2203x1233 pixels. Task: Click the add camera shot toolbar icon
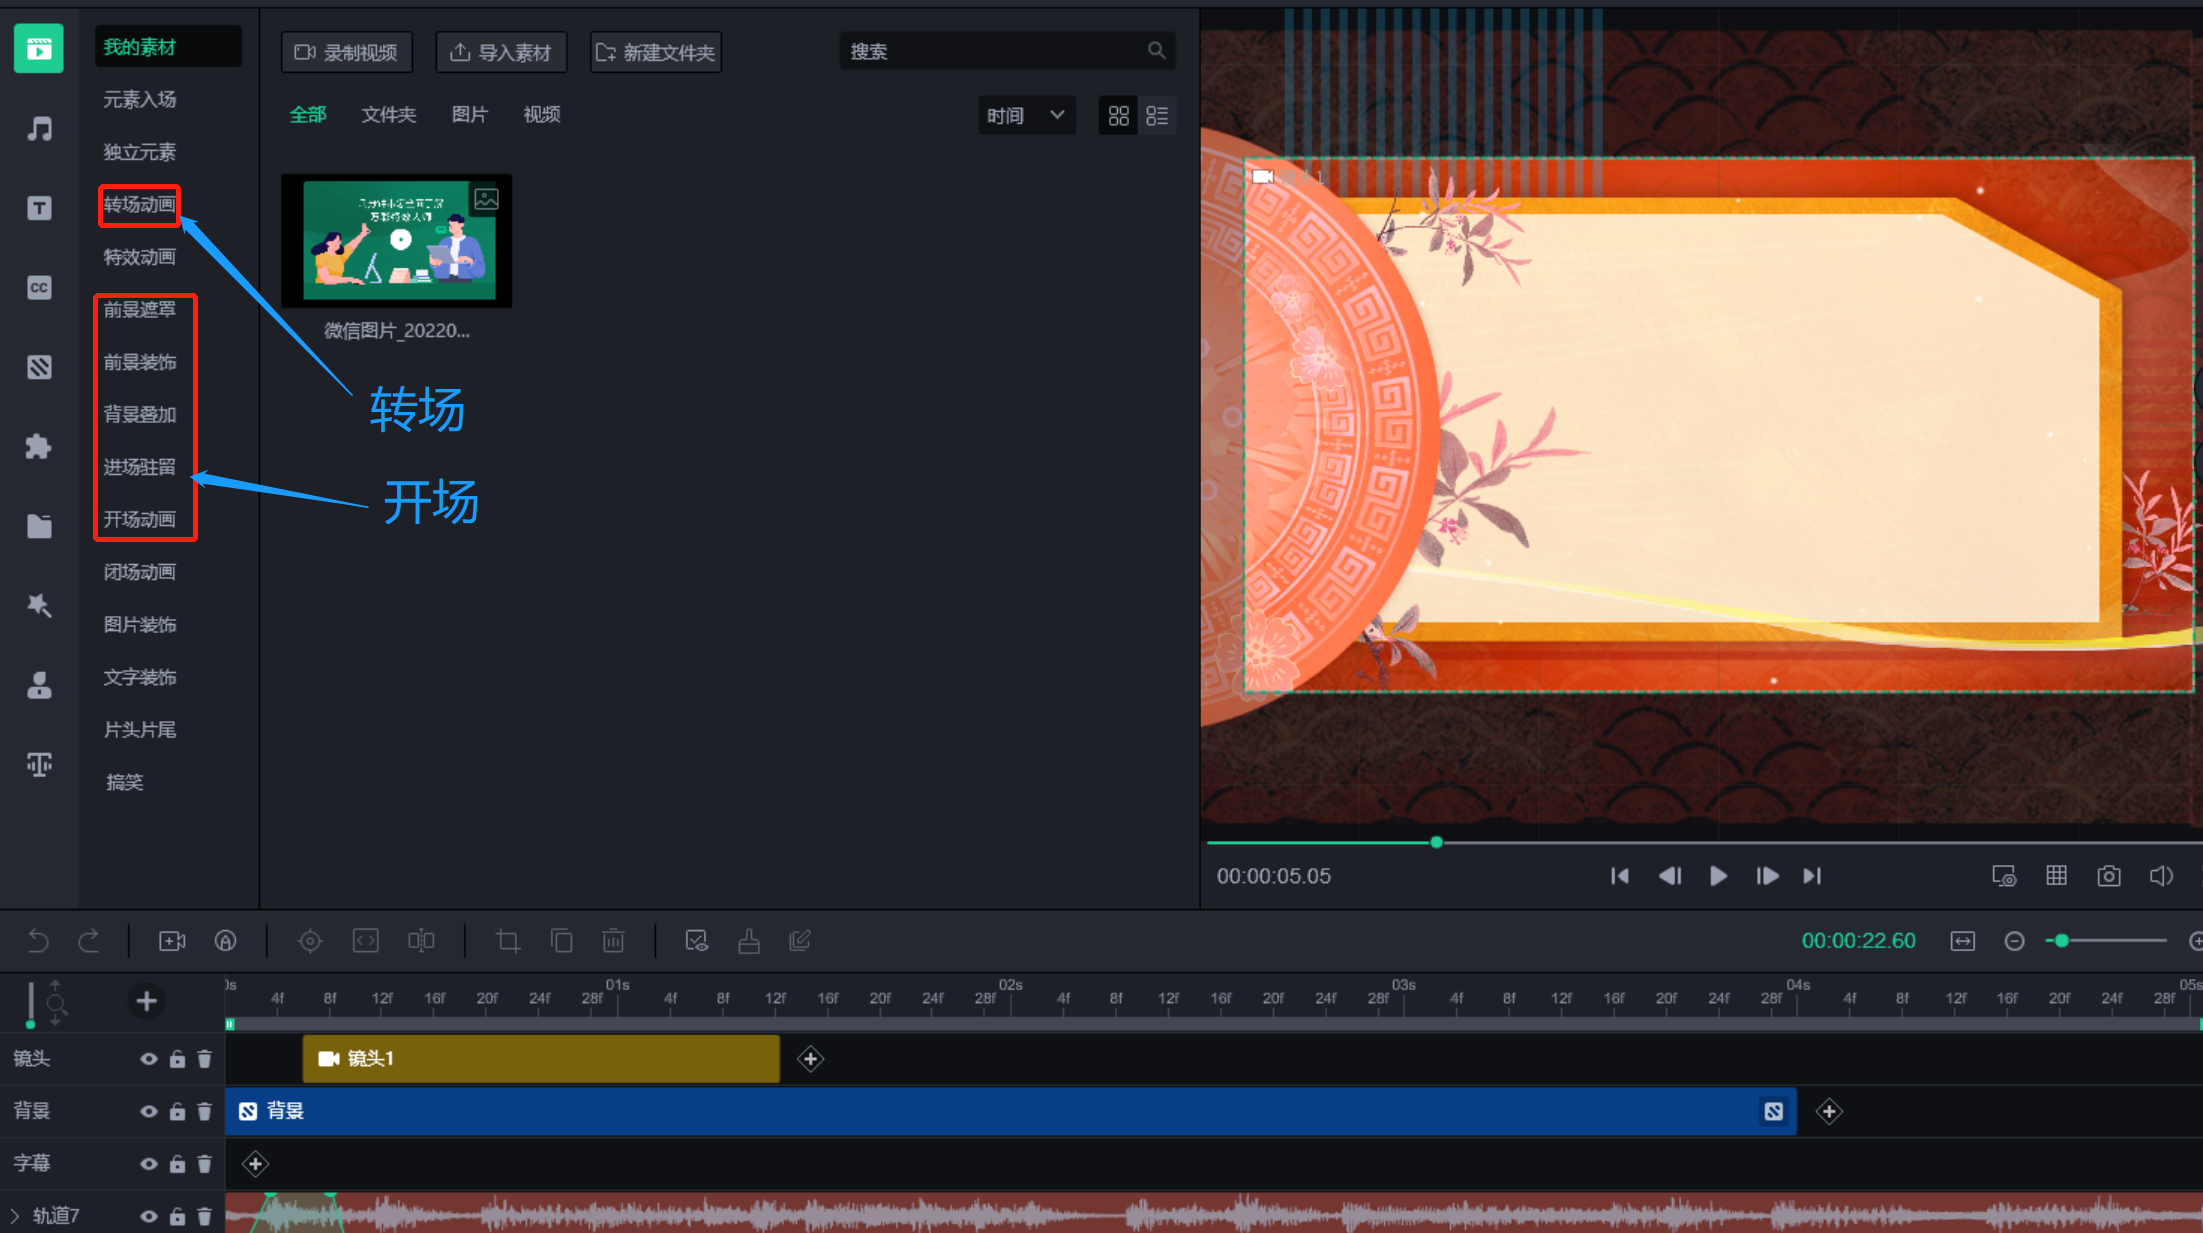tap(172, 941)
